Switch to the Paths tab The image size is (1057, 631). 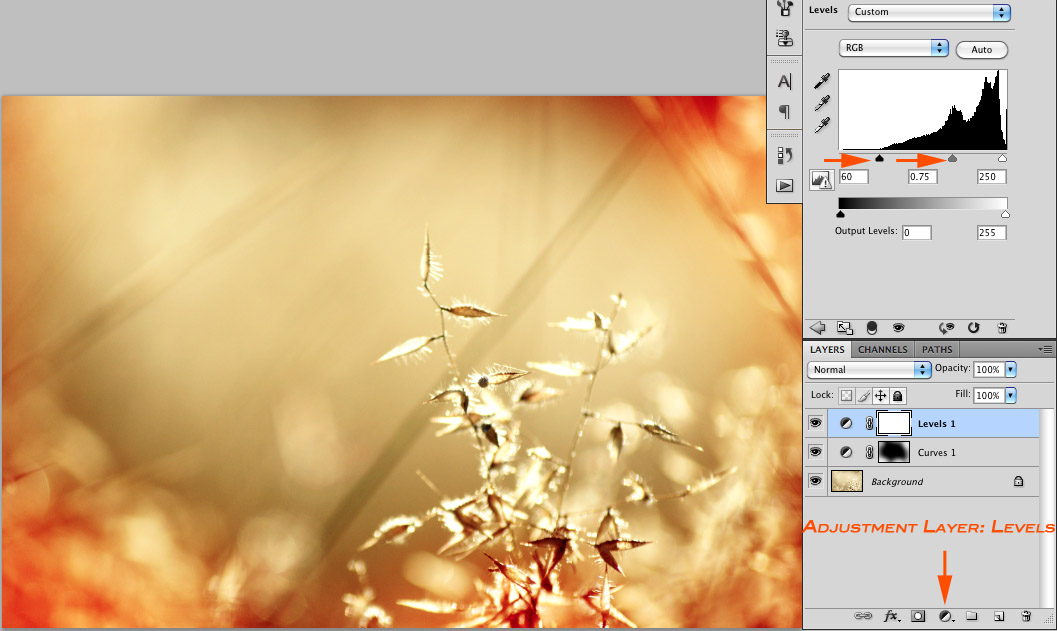(x=937, y=349)
